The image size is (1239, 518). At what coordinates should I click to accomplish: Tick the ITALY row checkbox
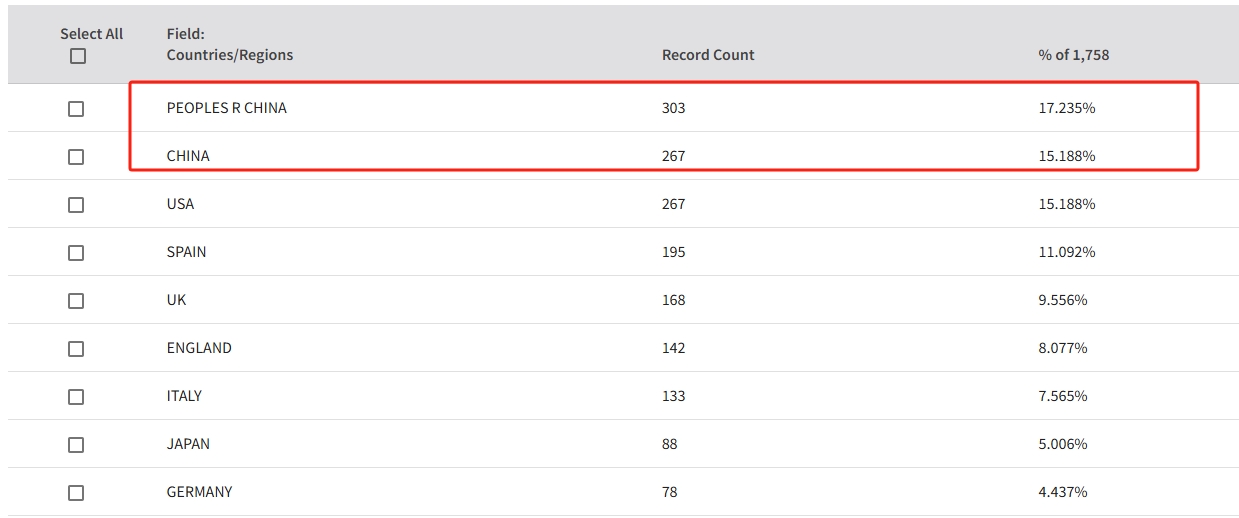pyautogui.click(x=76, y=397)
